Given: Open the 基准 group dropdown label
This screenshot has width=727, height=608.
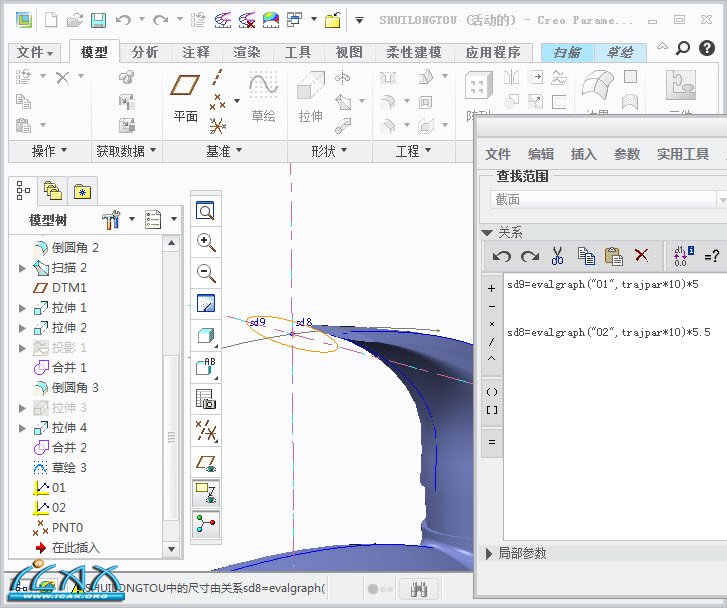Looking at the screenshot, I should pyautogui.click(x=218, y=151).
